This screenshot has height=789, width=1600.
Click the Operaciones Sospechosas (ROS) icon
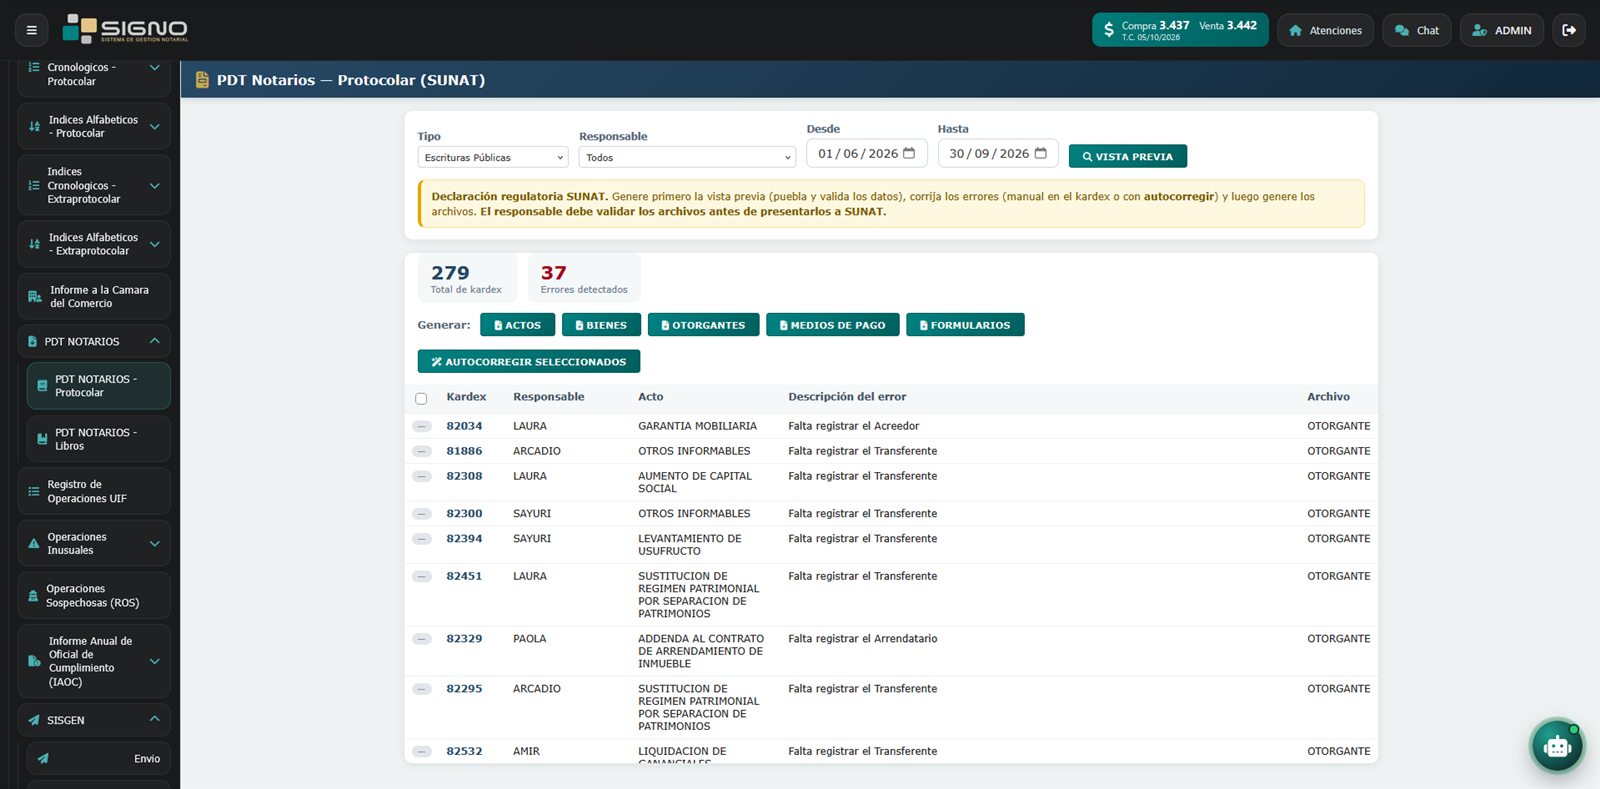(x=33, y=596)
